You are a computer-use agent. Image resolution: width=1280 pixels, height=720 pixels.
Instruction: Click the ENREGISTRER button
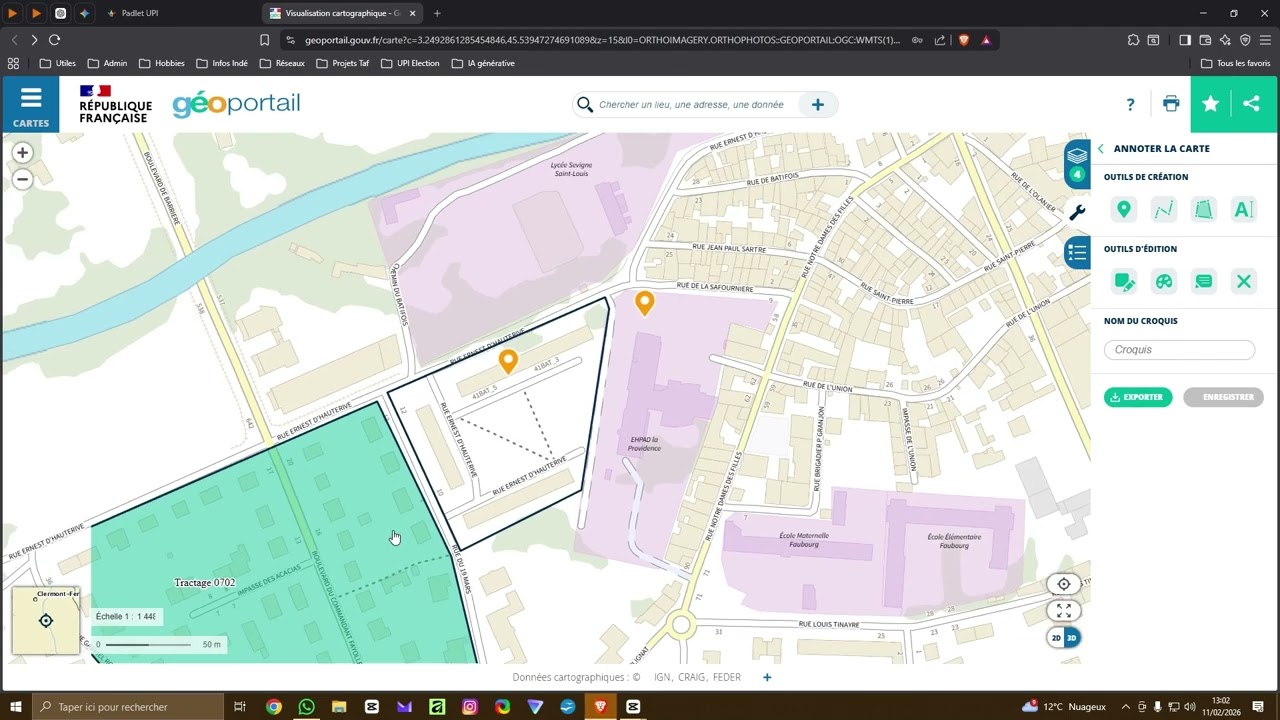[1223, 397]
